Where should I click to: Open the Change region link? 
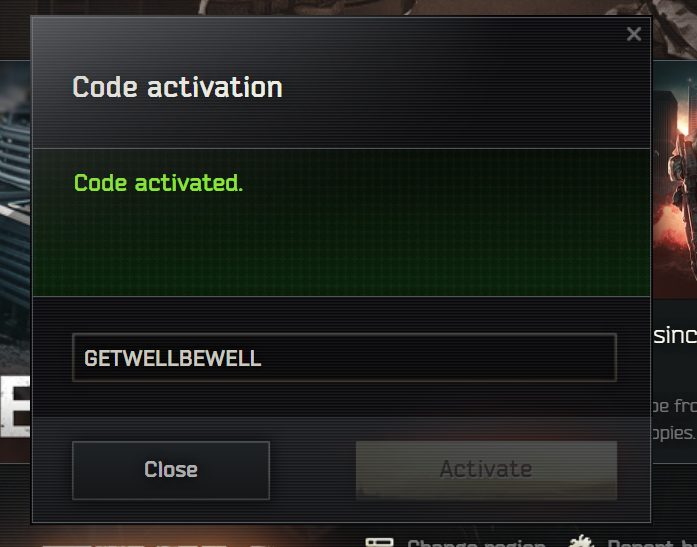tap(476, 543)
